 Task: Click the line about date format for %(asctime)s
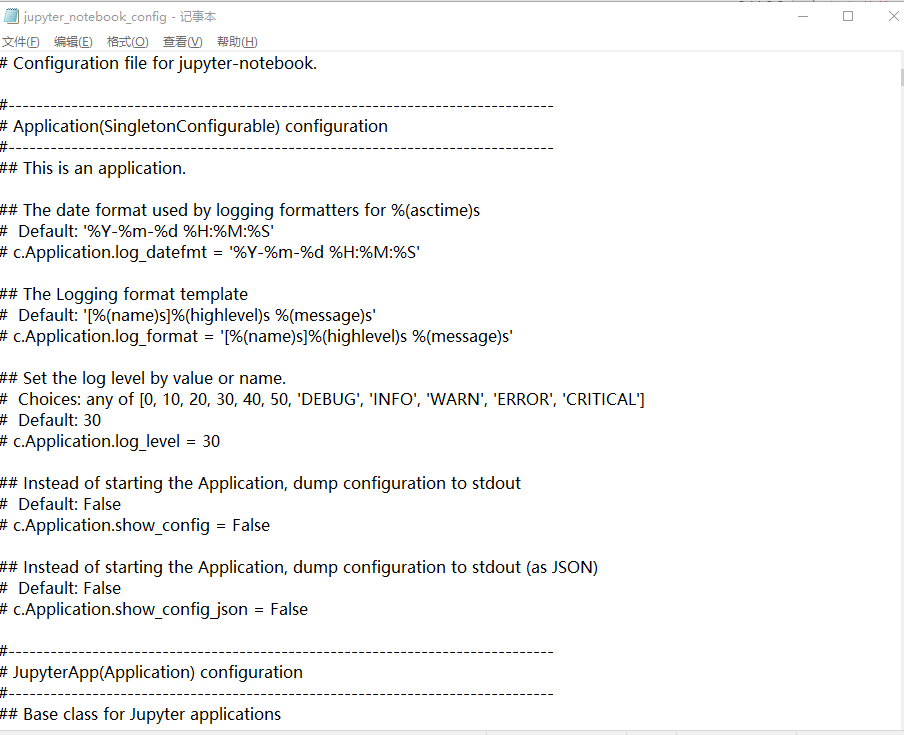[x=240, y=210]
